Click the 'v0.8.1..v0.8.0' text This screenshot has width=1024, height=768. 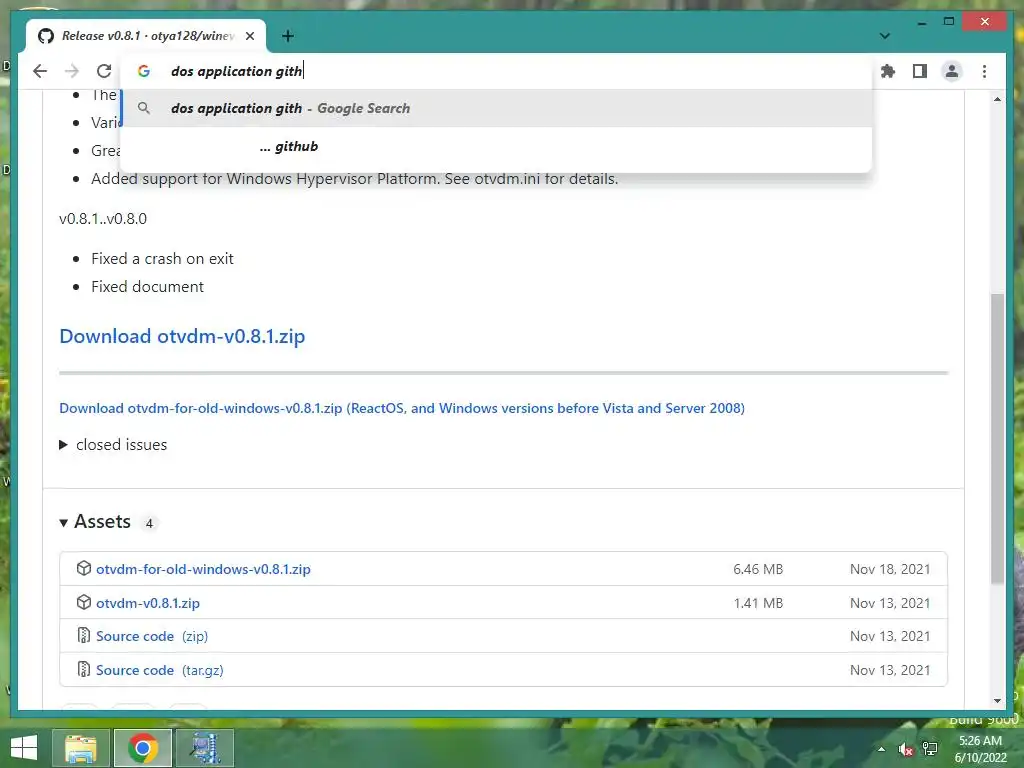[103, 219]
